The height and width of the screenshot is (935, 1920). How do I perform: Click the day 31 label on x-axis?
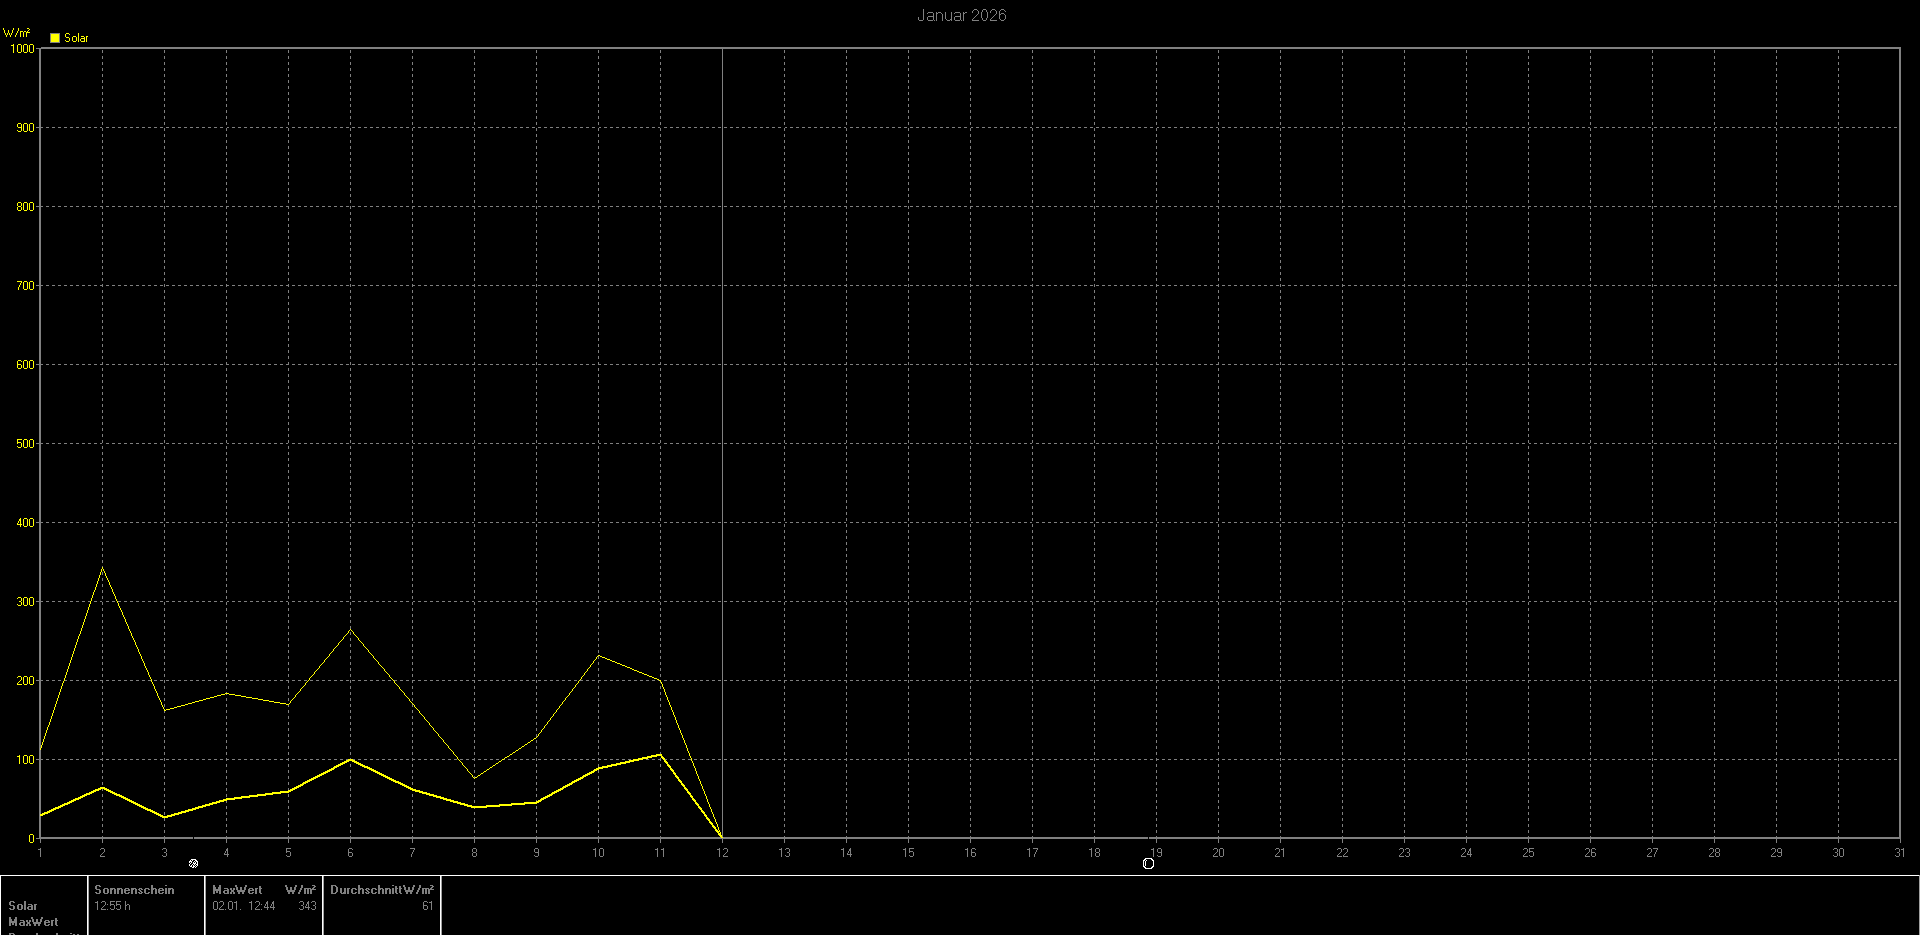click(1898, 853)
